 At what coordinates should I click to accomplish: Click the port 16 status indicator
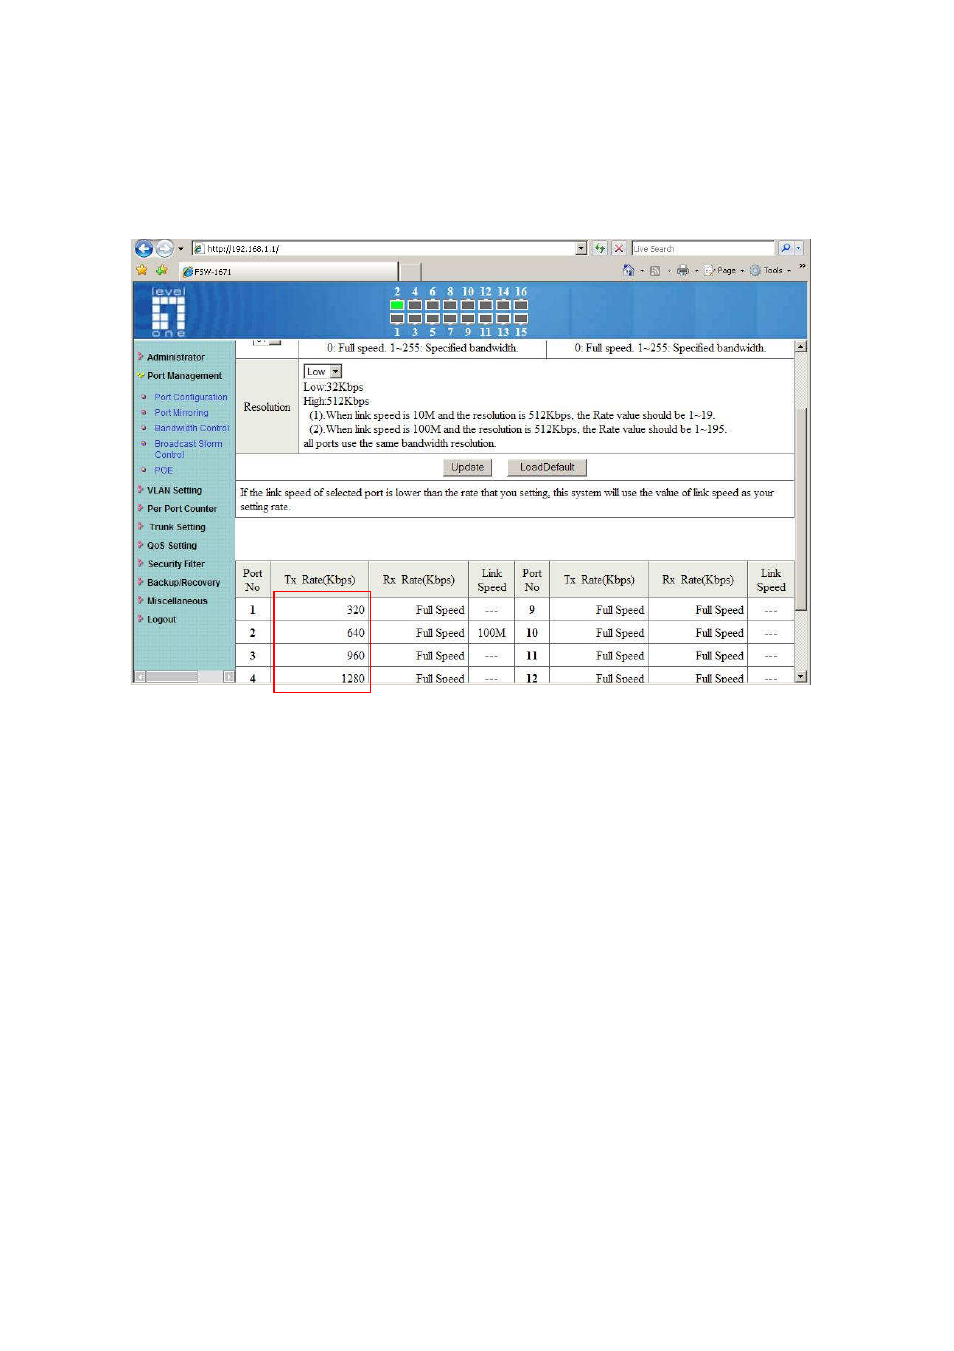click(521, 305)
